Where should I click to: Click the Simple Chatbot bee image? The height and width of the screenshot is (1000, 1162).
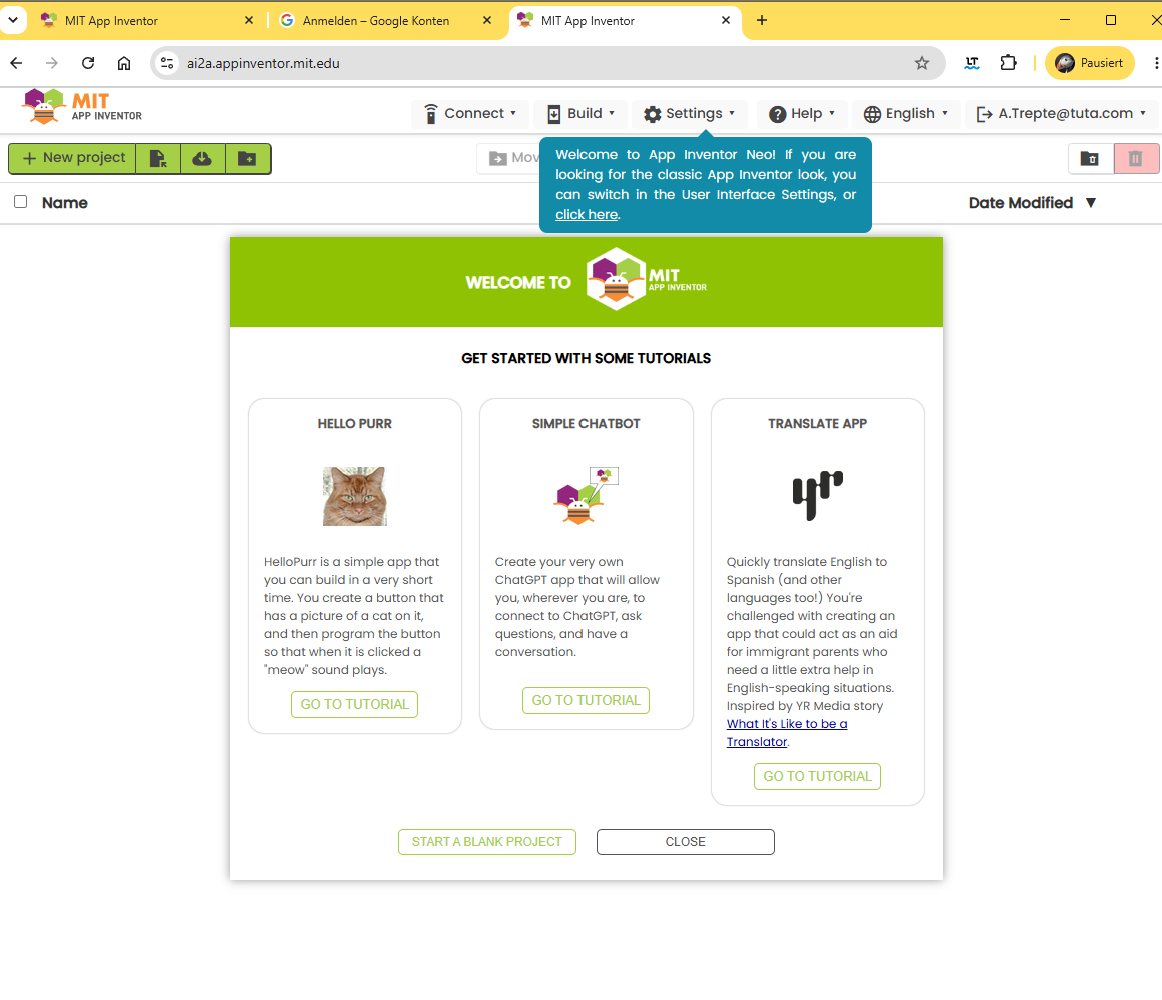585,496
